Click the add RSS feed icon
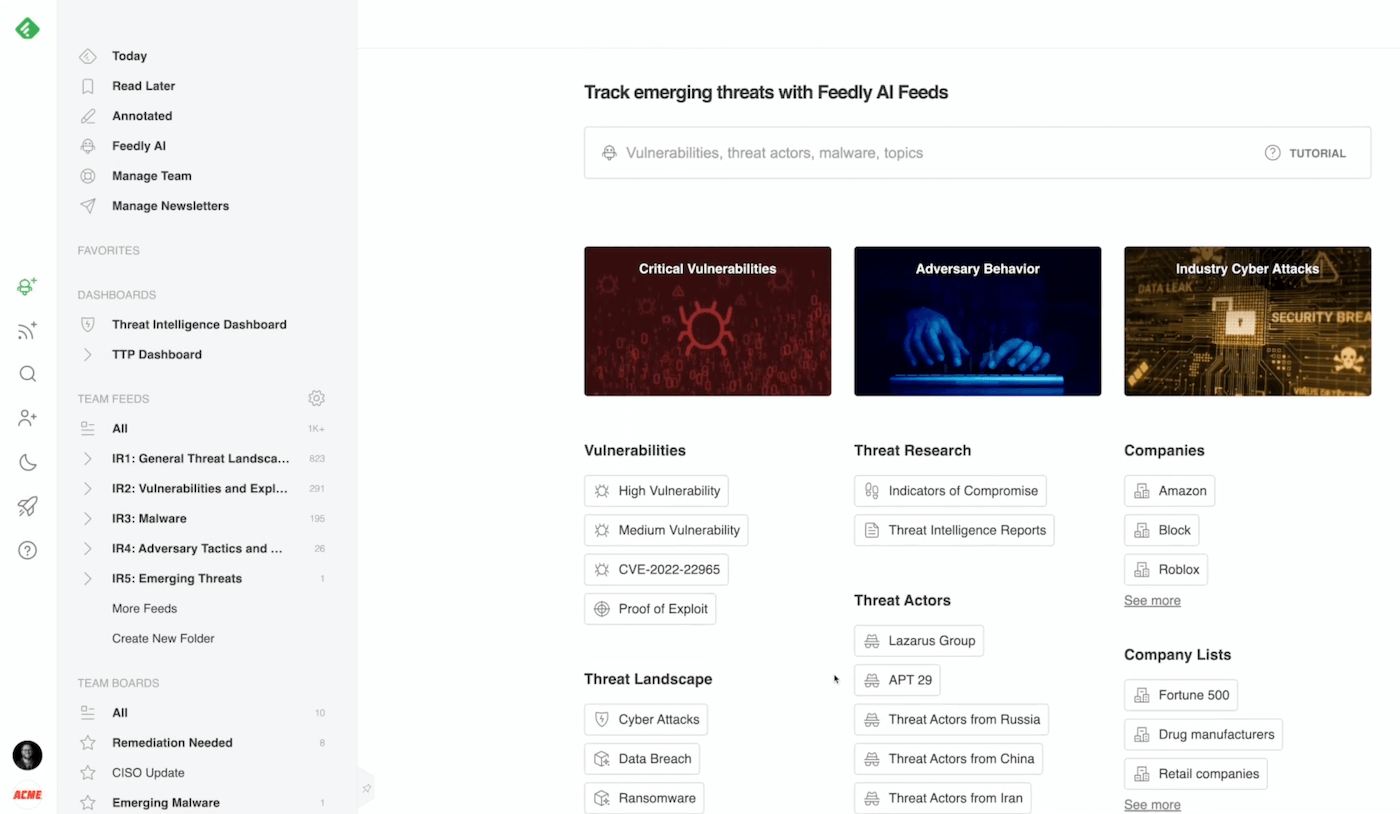 (28, 331)
